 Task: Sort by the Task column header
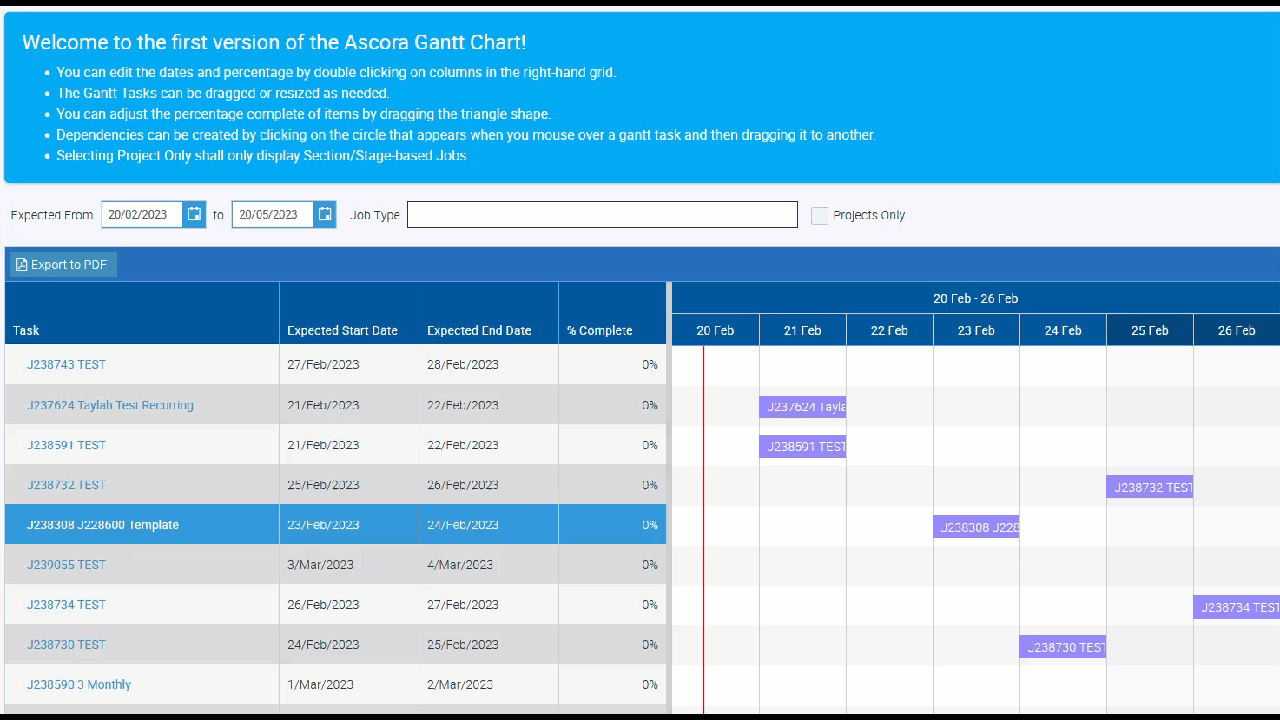(26, 331)
